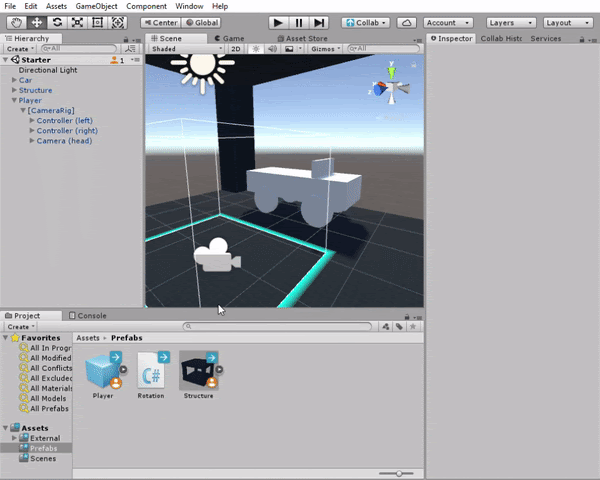Image resolution: width=600 pixels, height=480 pixels.
Task: Adjust the Project icon size slider
Action: [x=397, y=473]
